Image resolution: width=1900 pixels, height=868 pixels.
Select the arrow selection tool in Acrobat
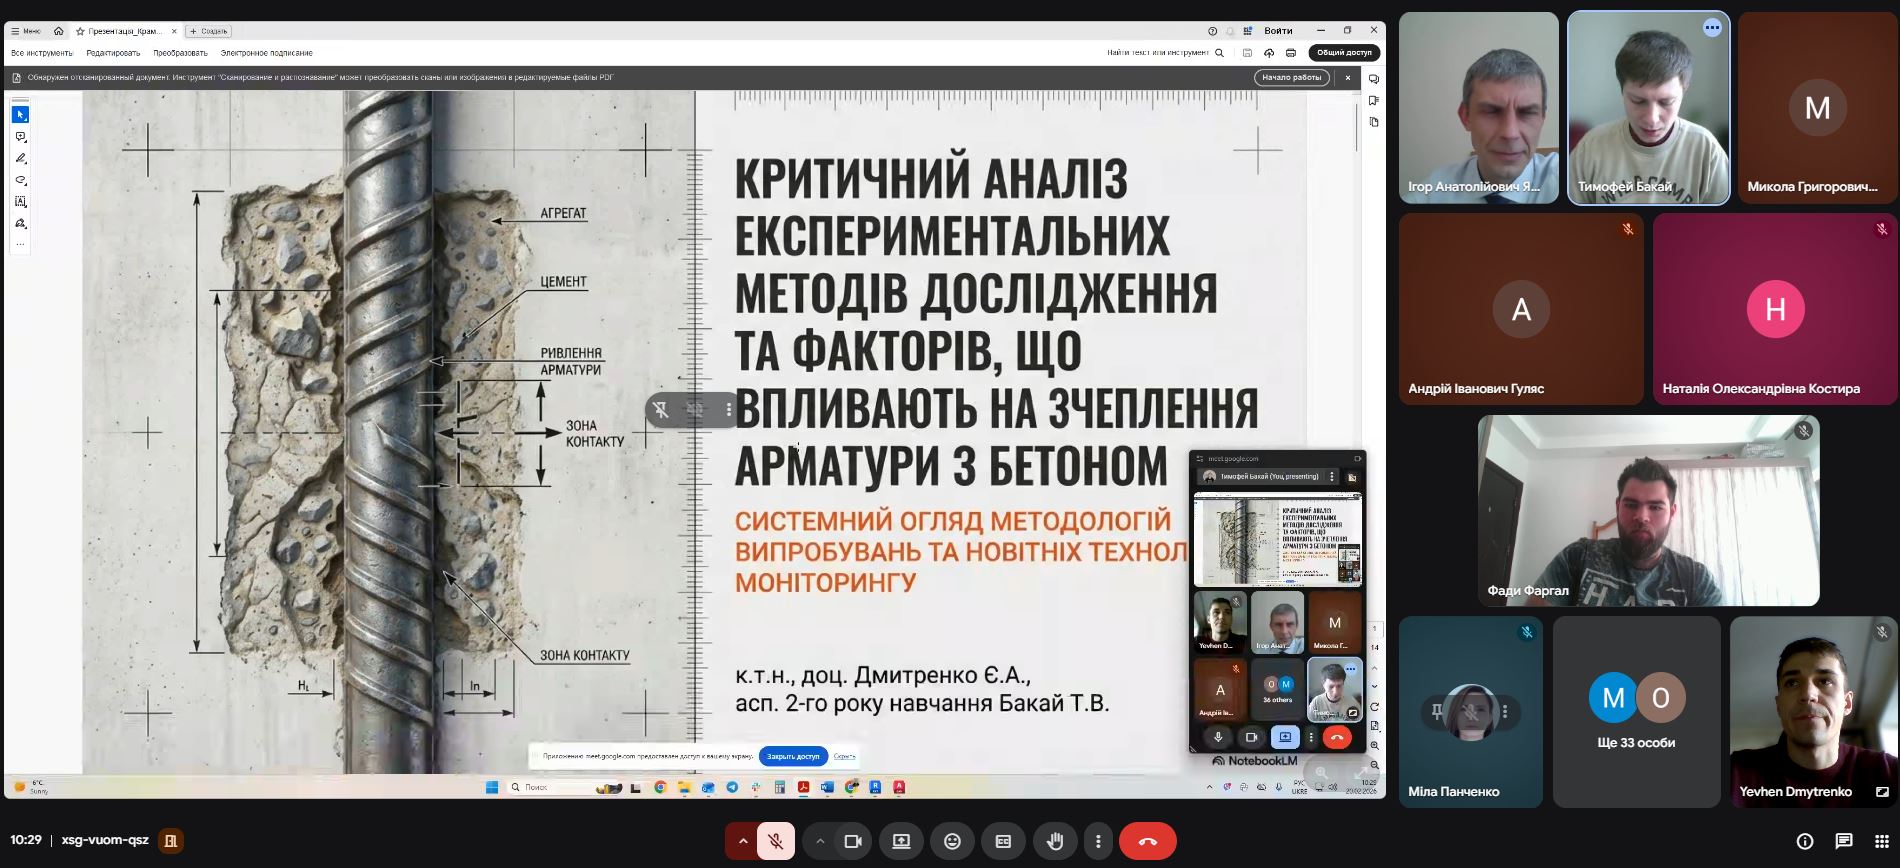(20, 115)
